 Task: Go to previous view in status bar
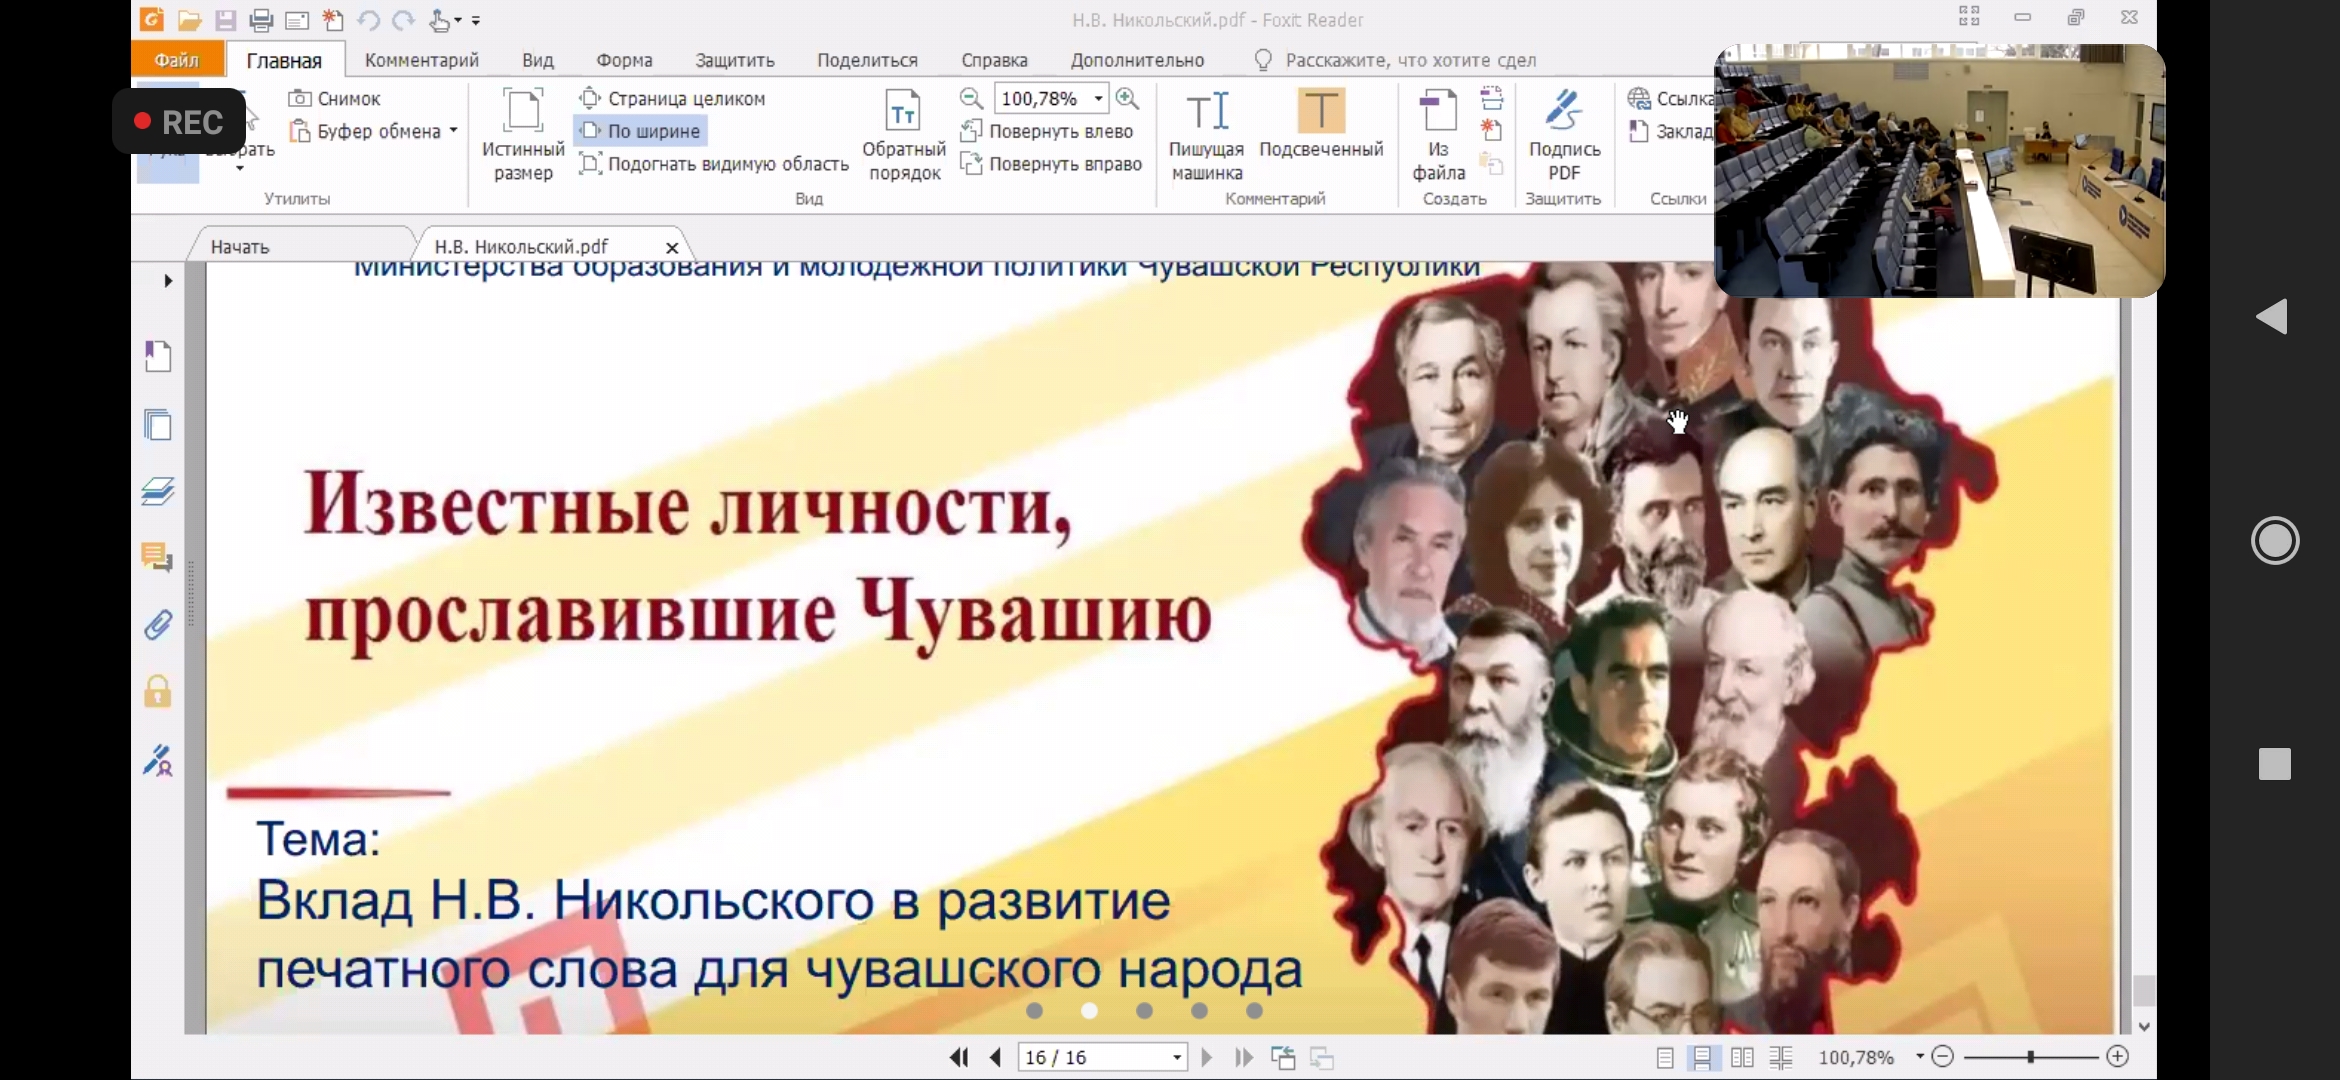point(1283,1057)
